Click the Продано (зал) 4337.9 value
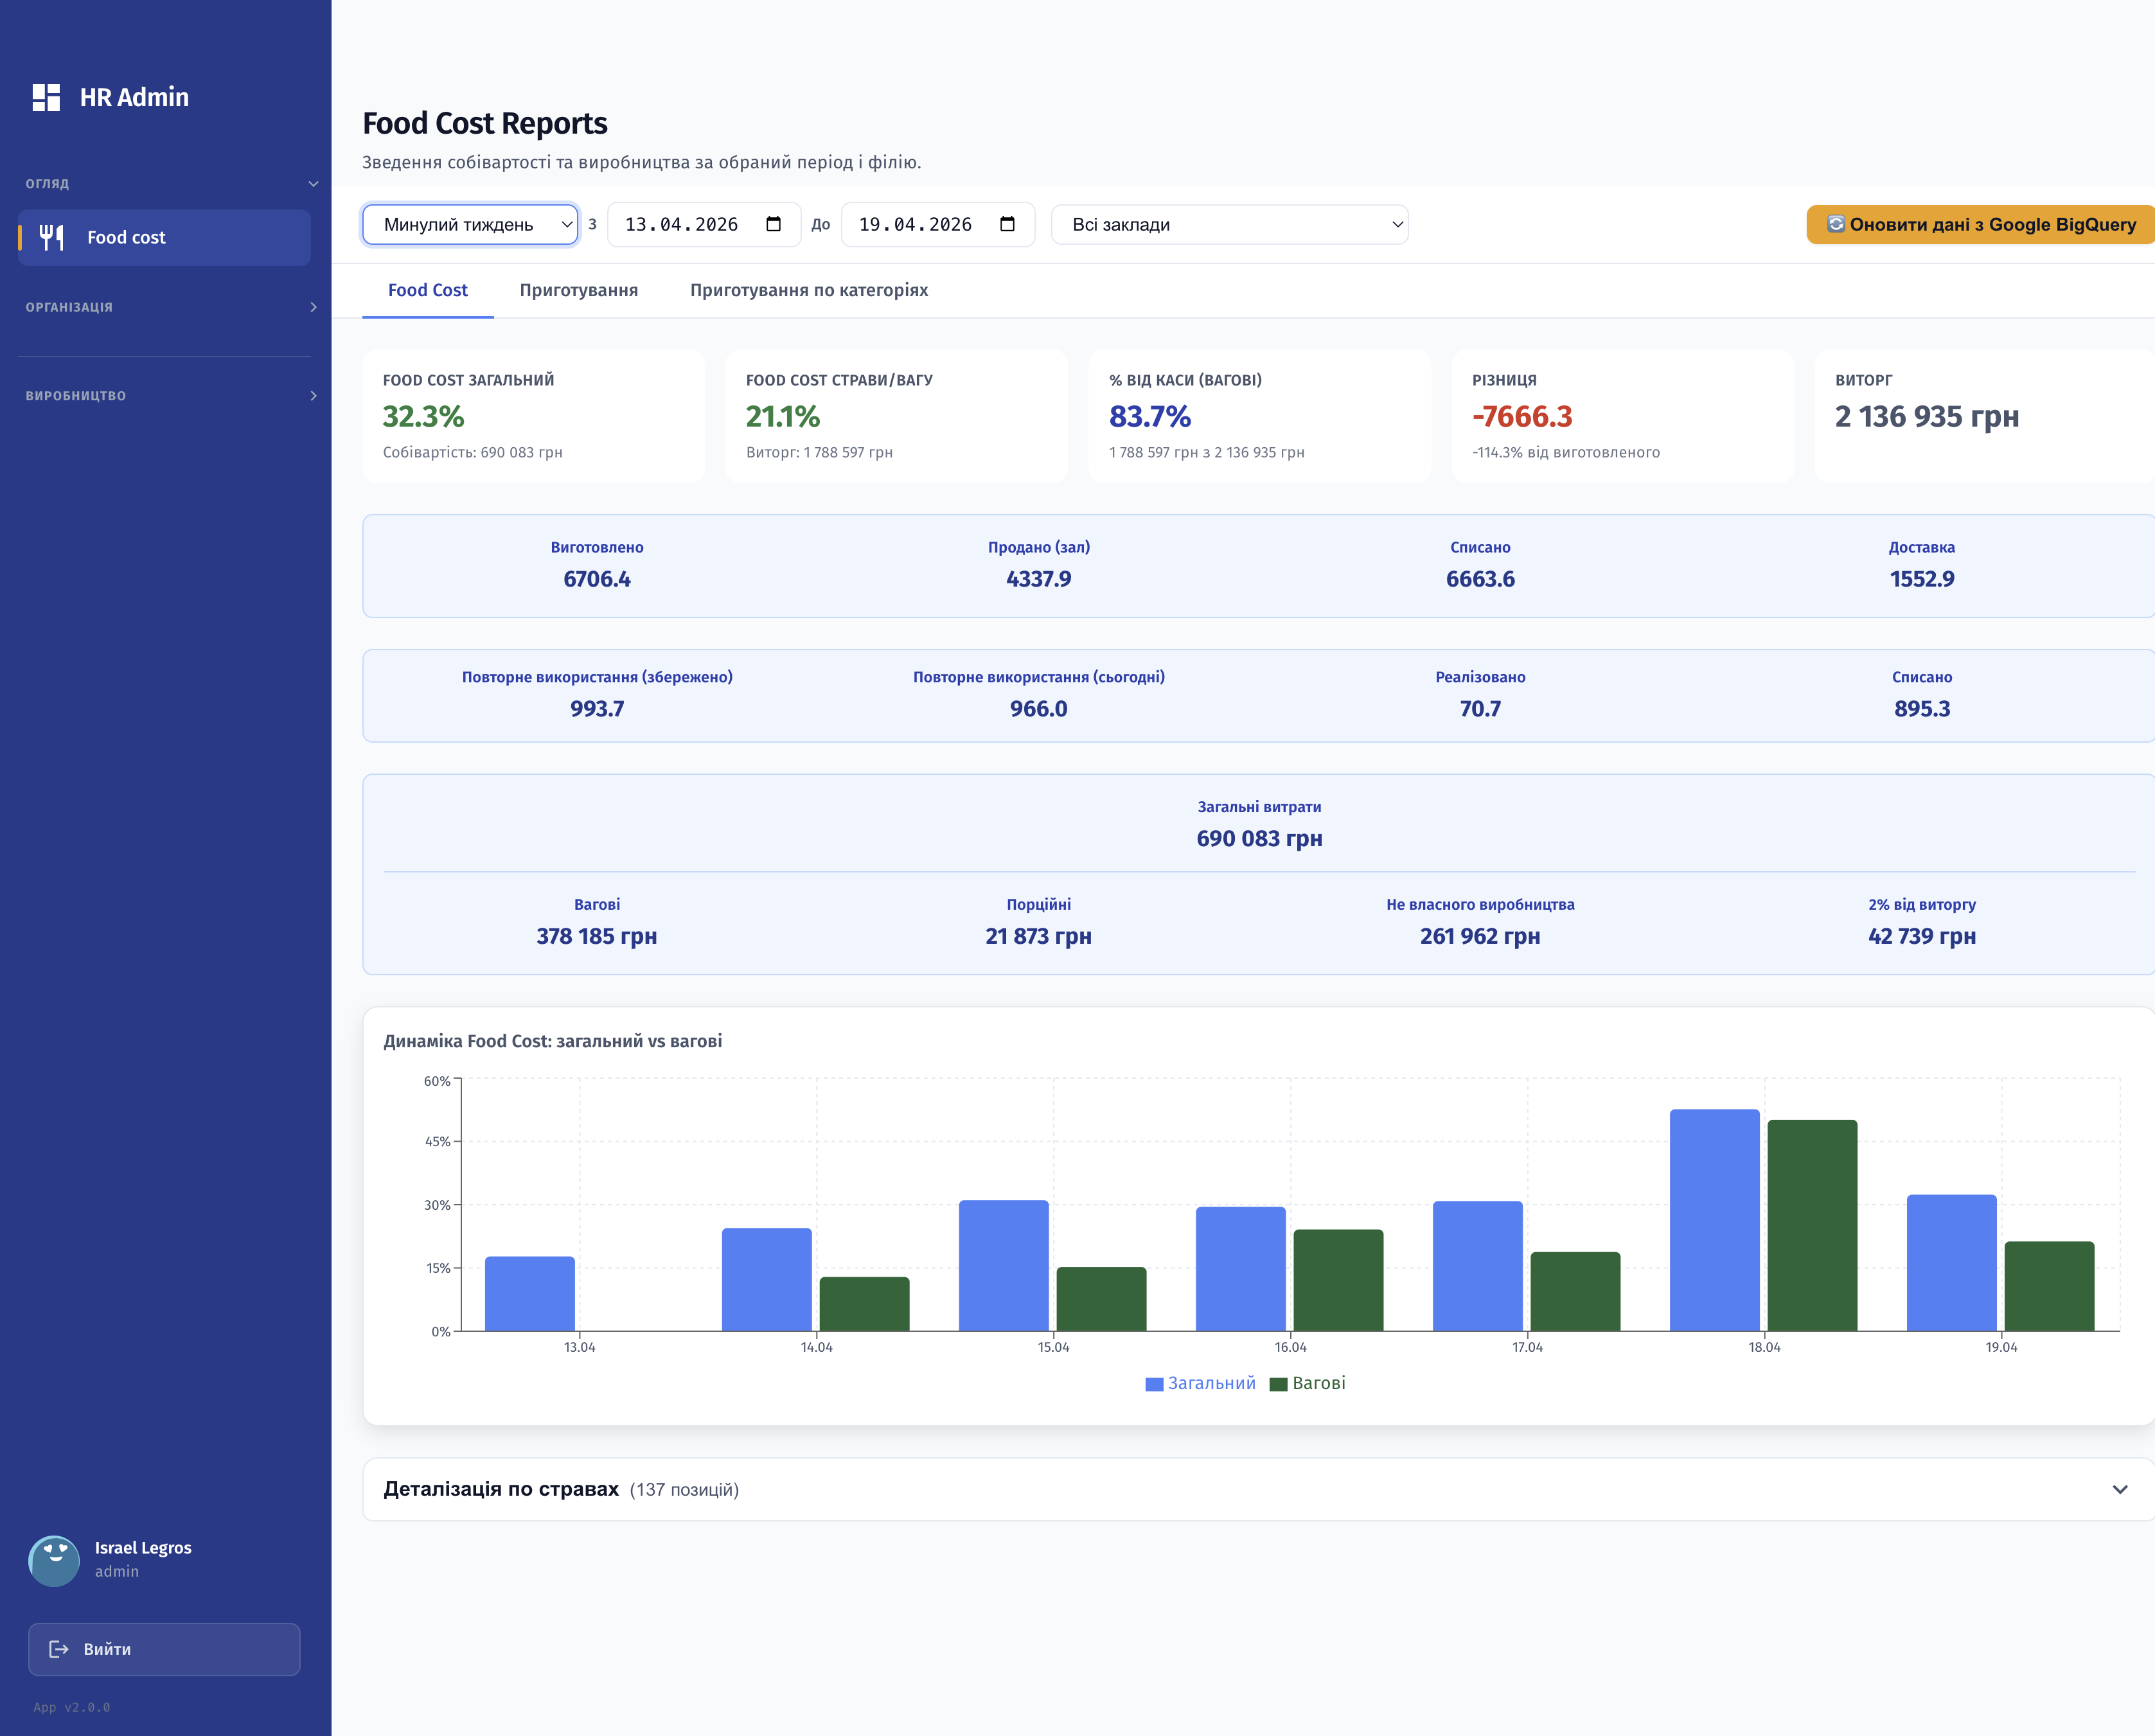Viewport: 2155px width, 1736px height. [x=1039, y=579]
